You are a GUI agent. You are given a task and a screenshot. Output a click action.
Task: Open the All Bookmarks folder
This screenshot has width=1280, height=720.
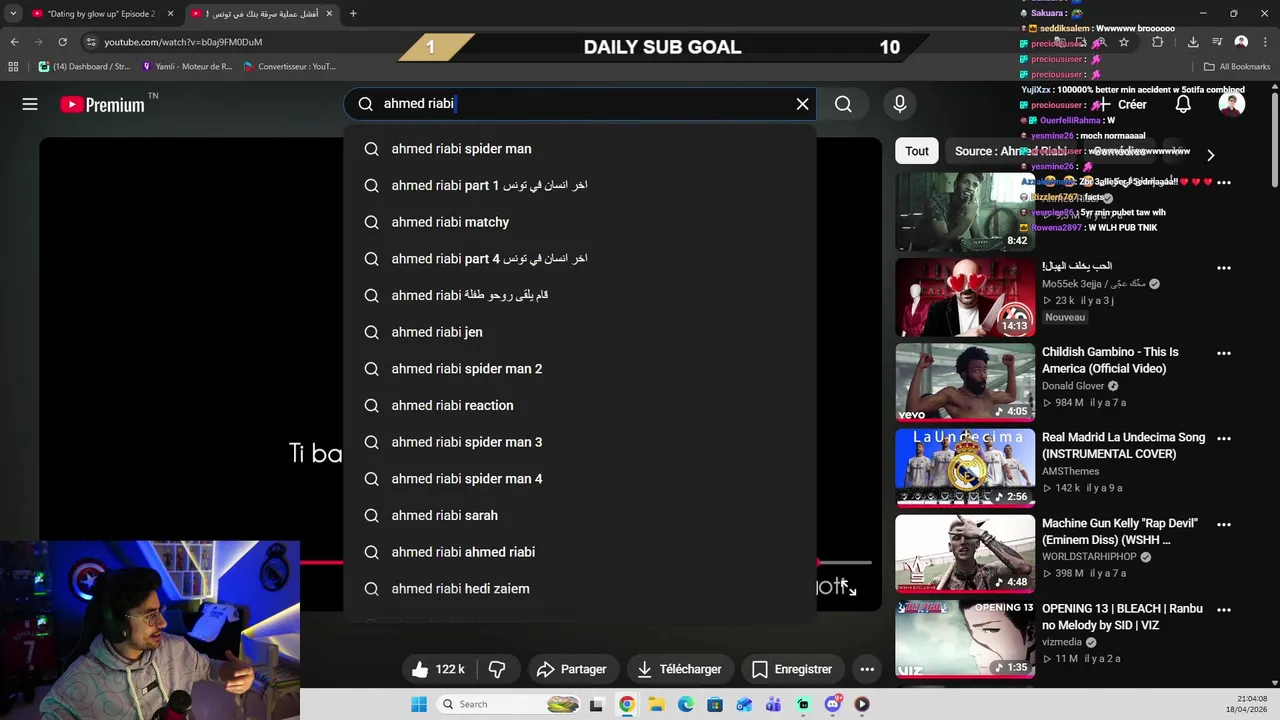[x=1237, y=67]
